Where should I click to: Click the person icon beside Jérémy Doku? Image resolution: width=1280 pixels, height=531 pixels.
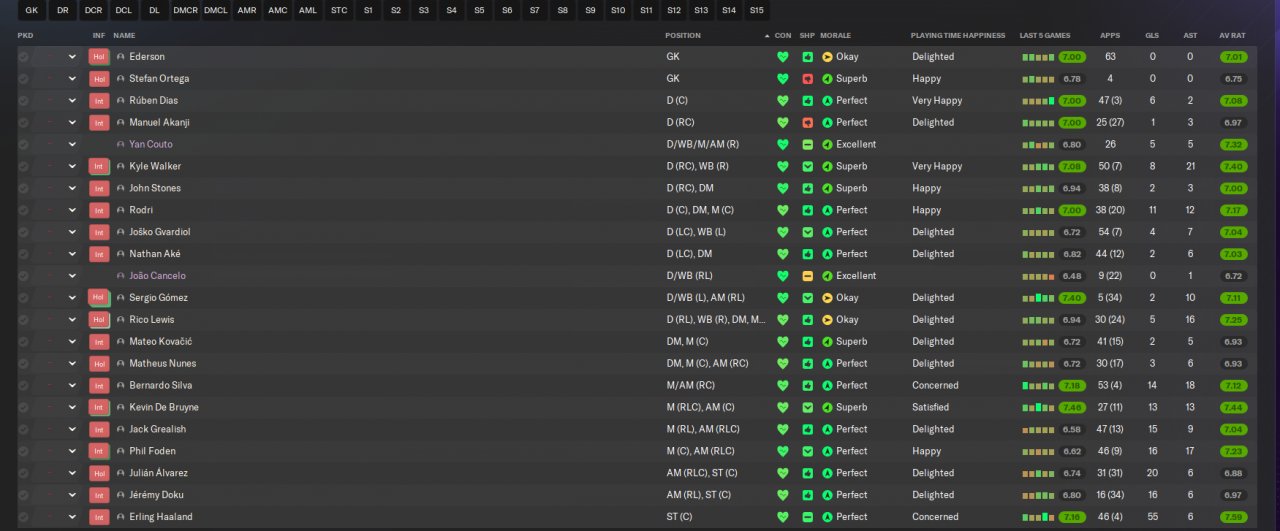121,495
